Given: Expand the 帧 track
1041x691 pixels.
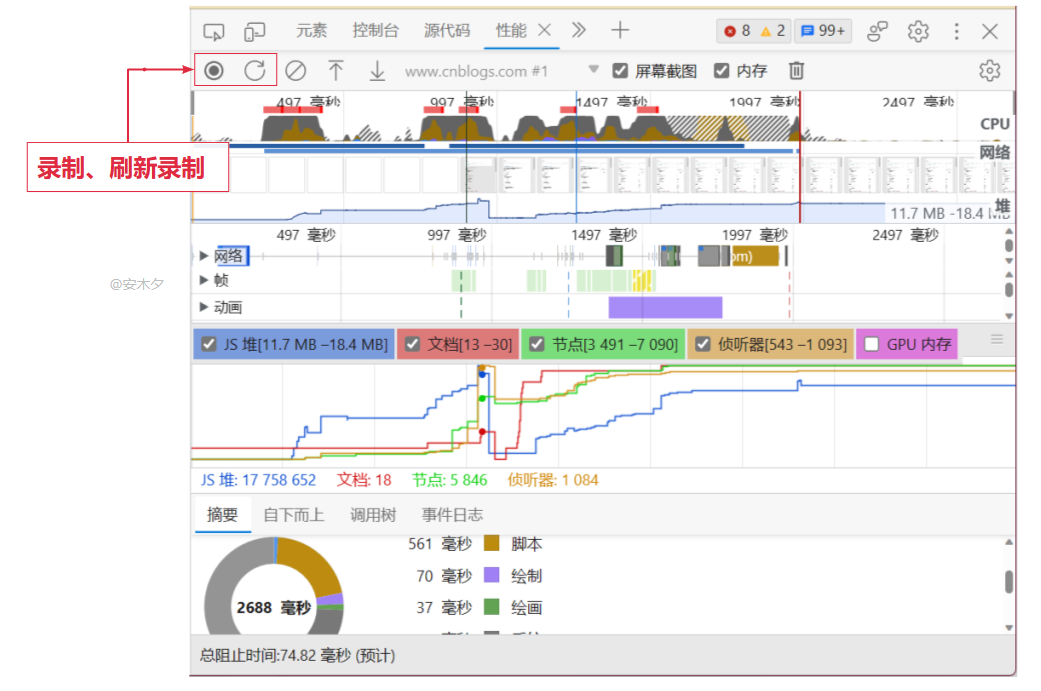Looking at the screenshot, I should click(x=204, y=281).
